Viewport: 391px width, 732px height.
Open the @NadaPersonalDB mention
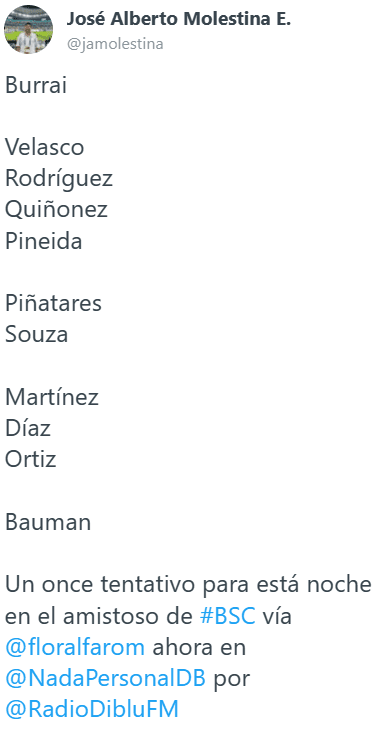click(x=105, y=678)
